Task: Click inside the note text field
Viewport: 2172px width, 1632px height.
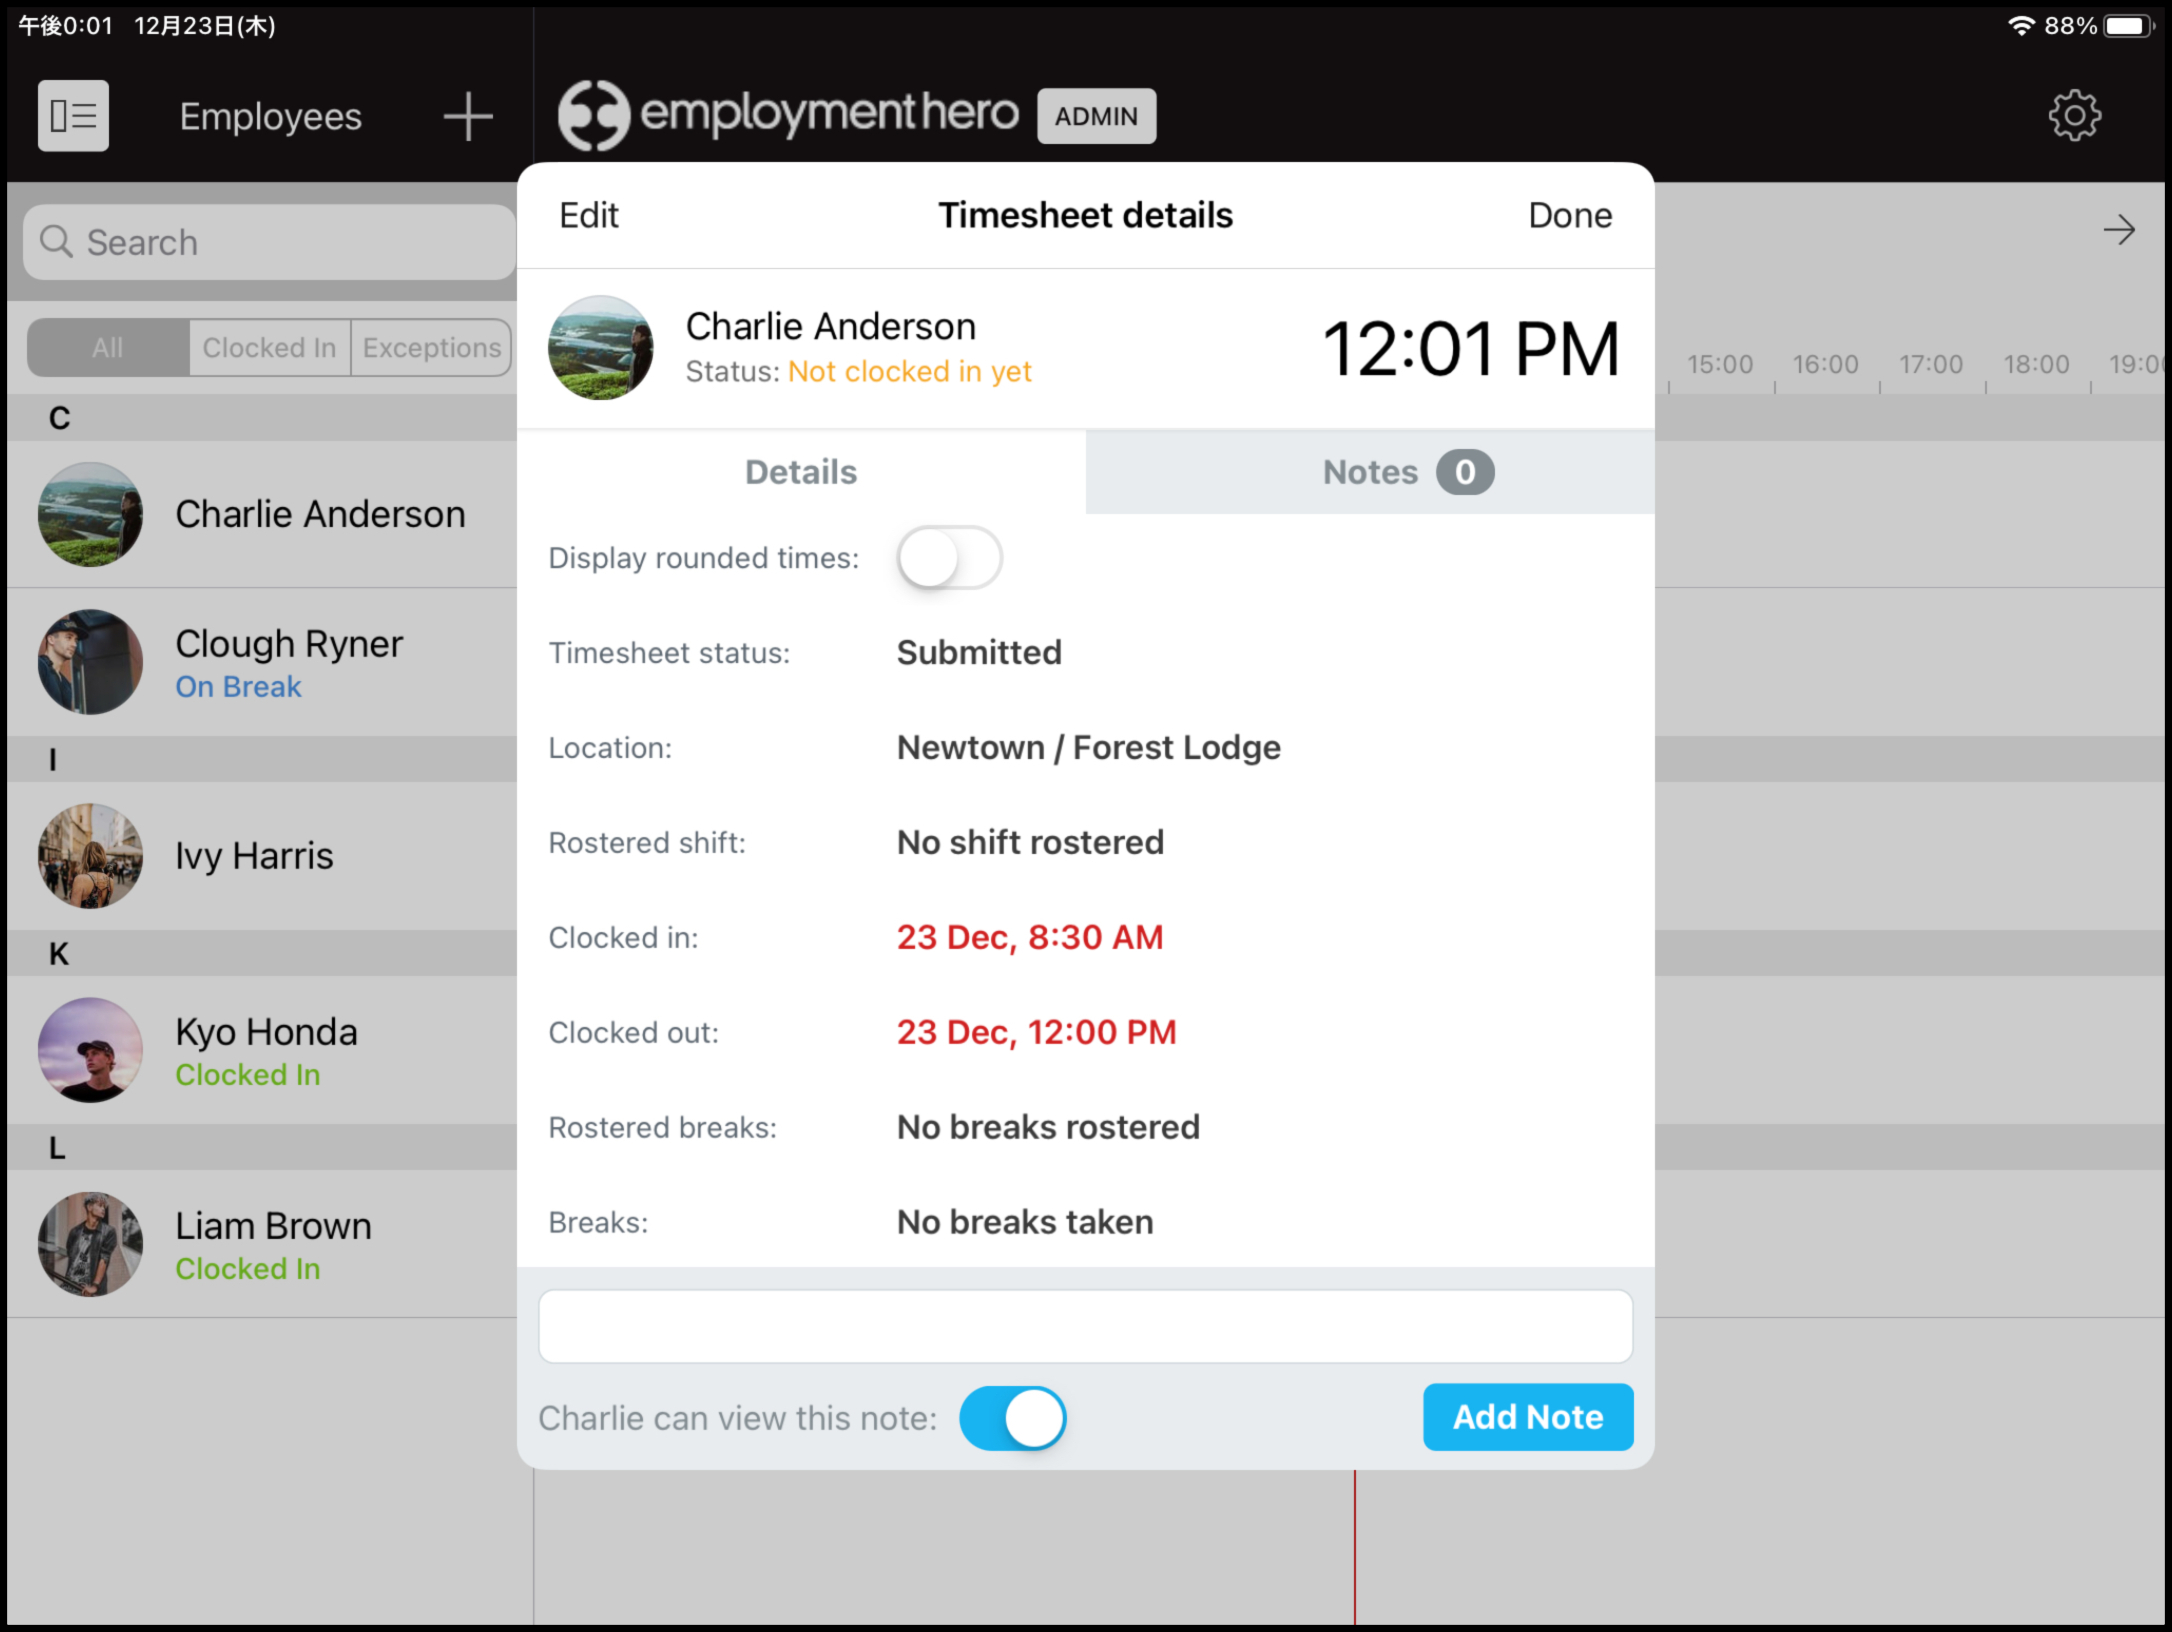Action: coord(1084,1325)
